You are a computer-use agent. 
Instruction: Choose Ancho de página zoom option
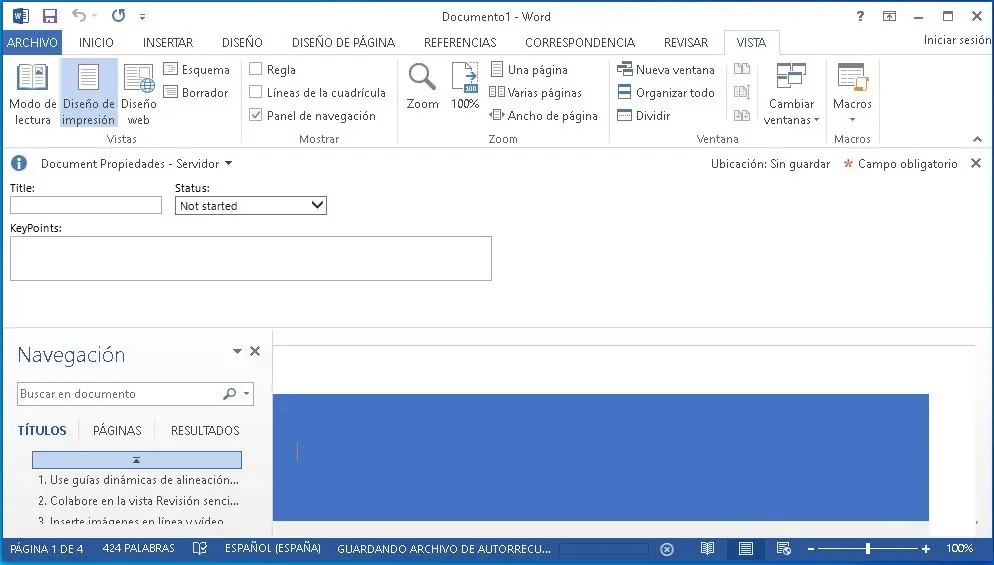(544, 115)
